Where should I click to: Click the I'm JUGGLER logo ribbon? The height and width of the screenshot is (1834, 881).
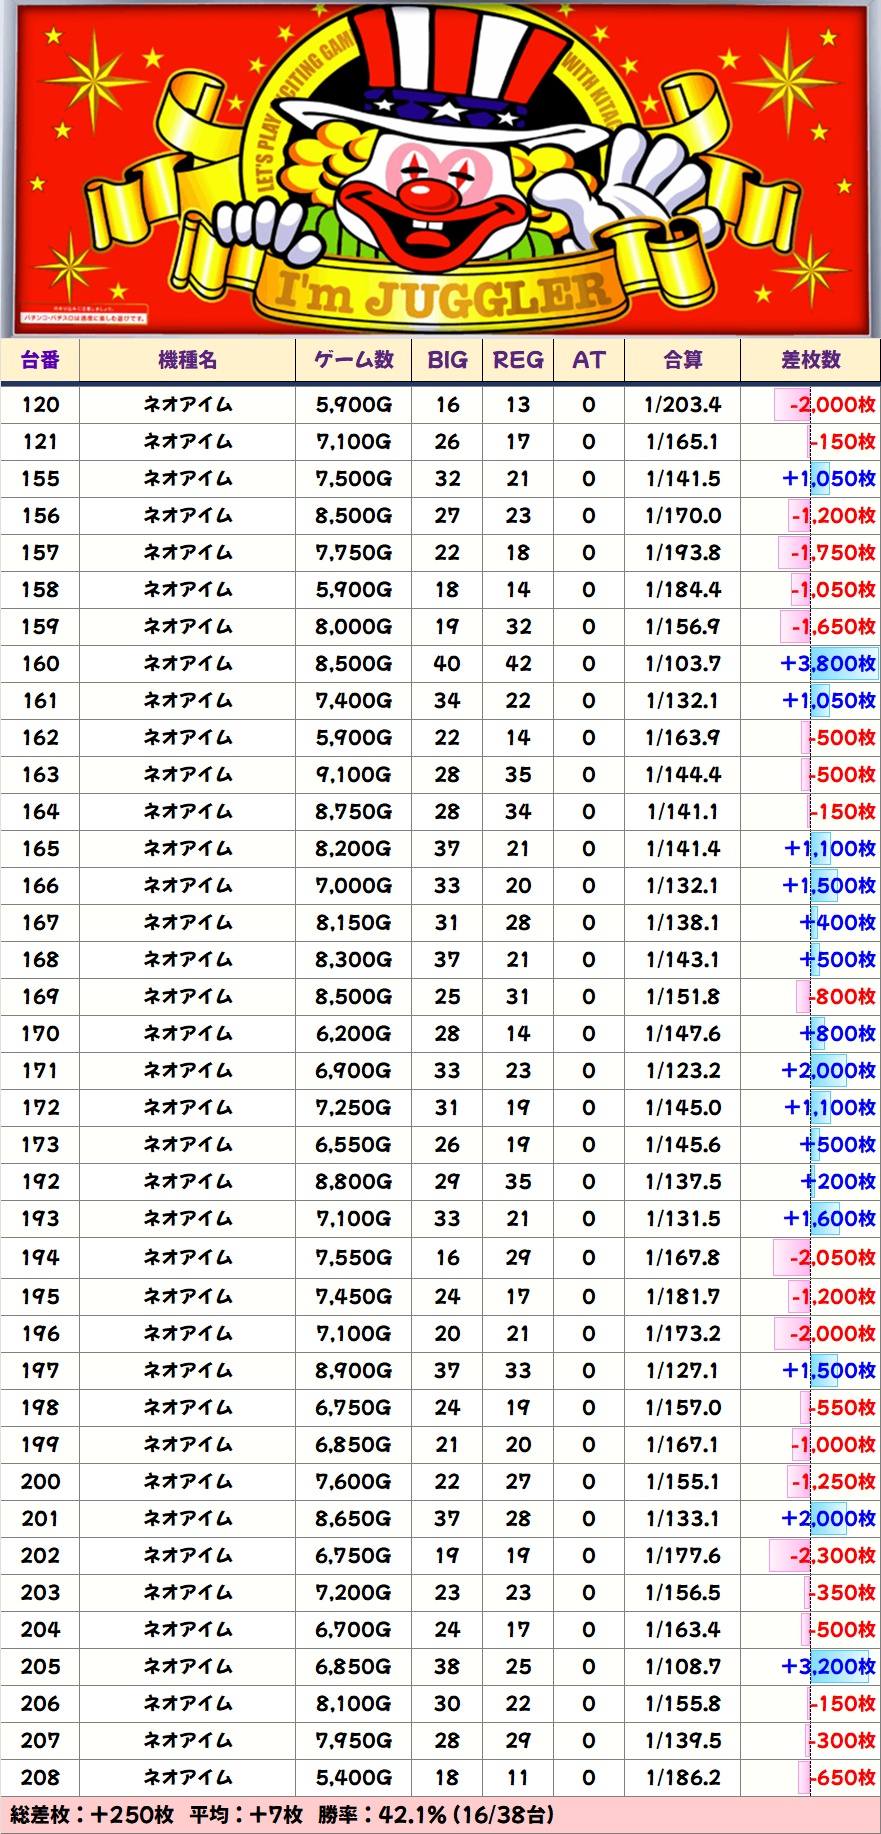[441, 294]
